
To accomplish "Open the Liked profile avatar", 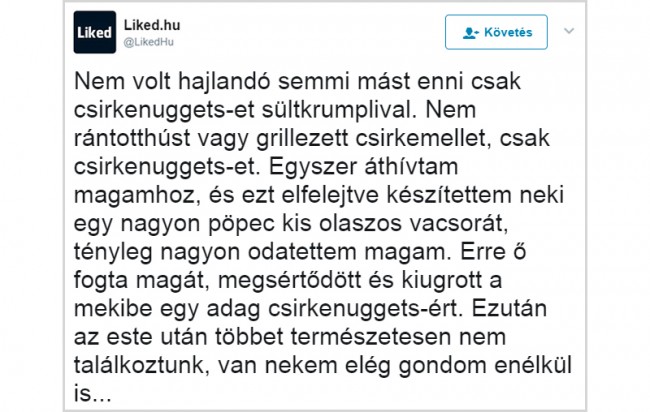I will point(95,32).
